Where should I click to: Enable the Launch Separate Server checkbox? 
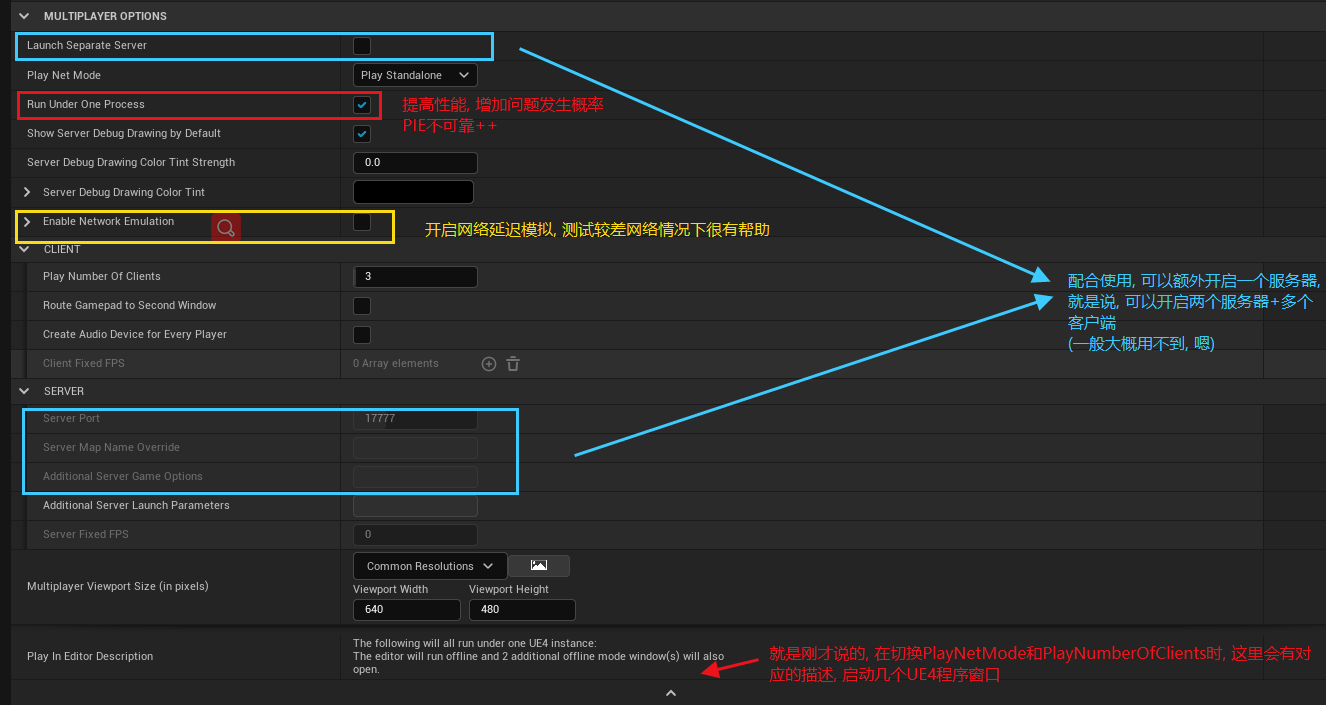[361, 45]
